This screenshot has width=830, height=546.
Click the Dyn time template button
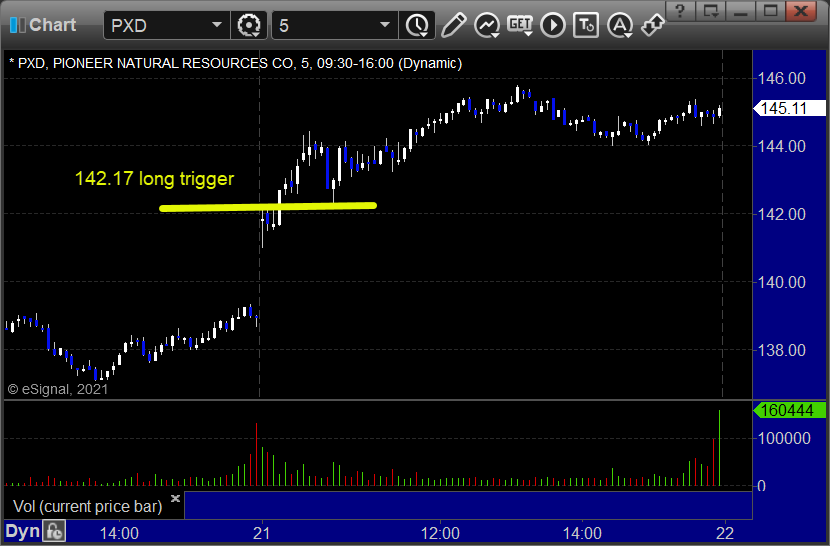(x=23, y=531)
